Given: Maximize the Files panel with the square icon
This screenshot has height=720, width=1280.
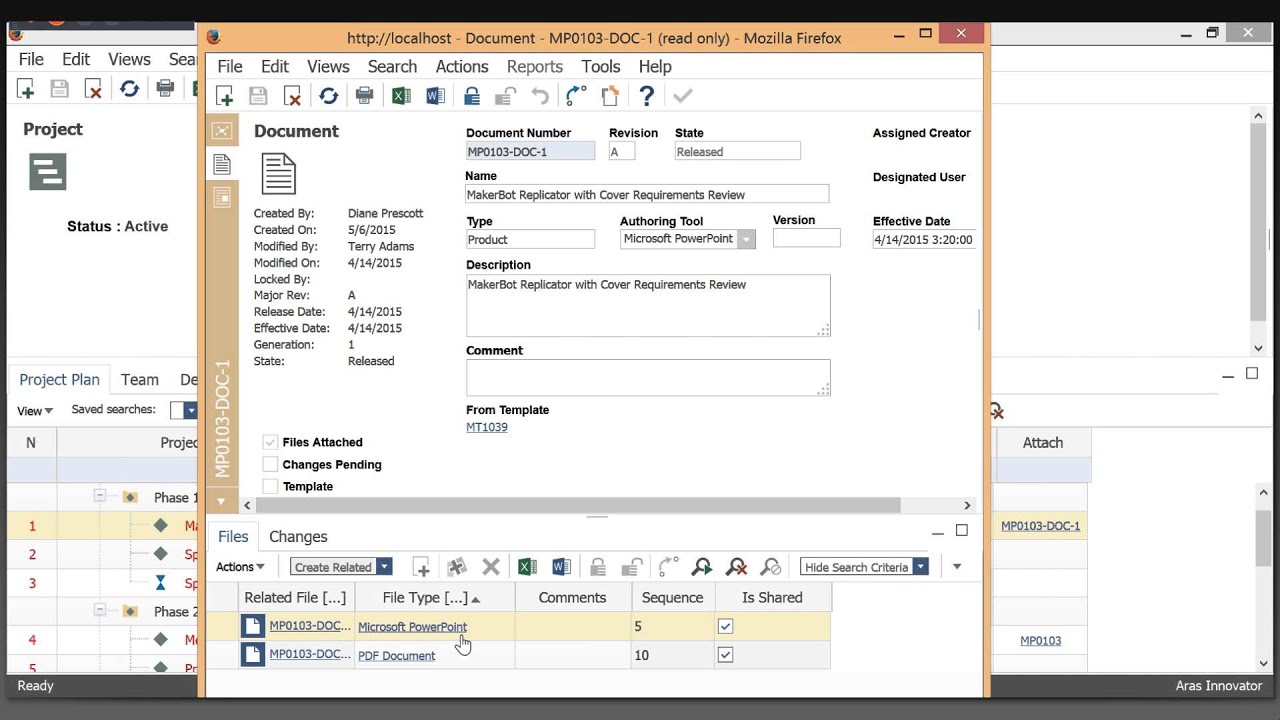Looking at the screenshot, I should 962,530.
